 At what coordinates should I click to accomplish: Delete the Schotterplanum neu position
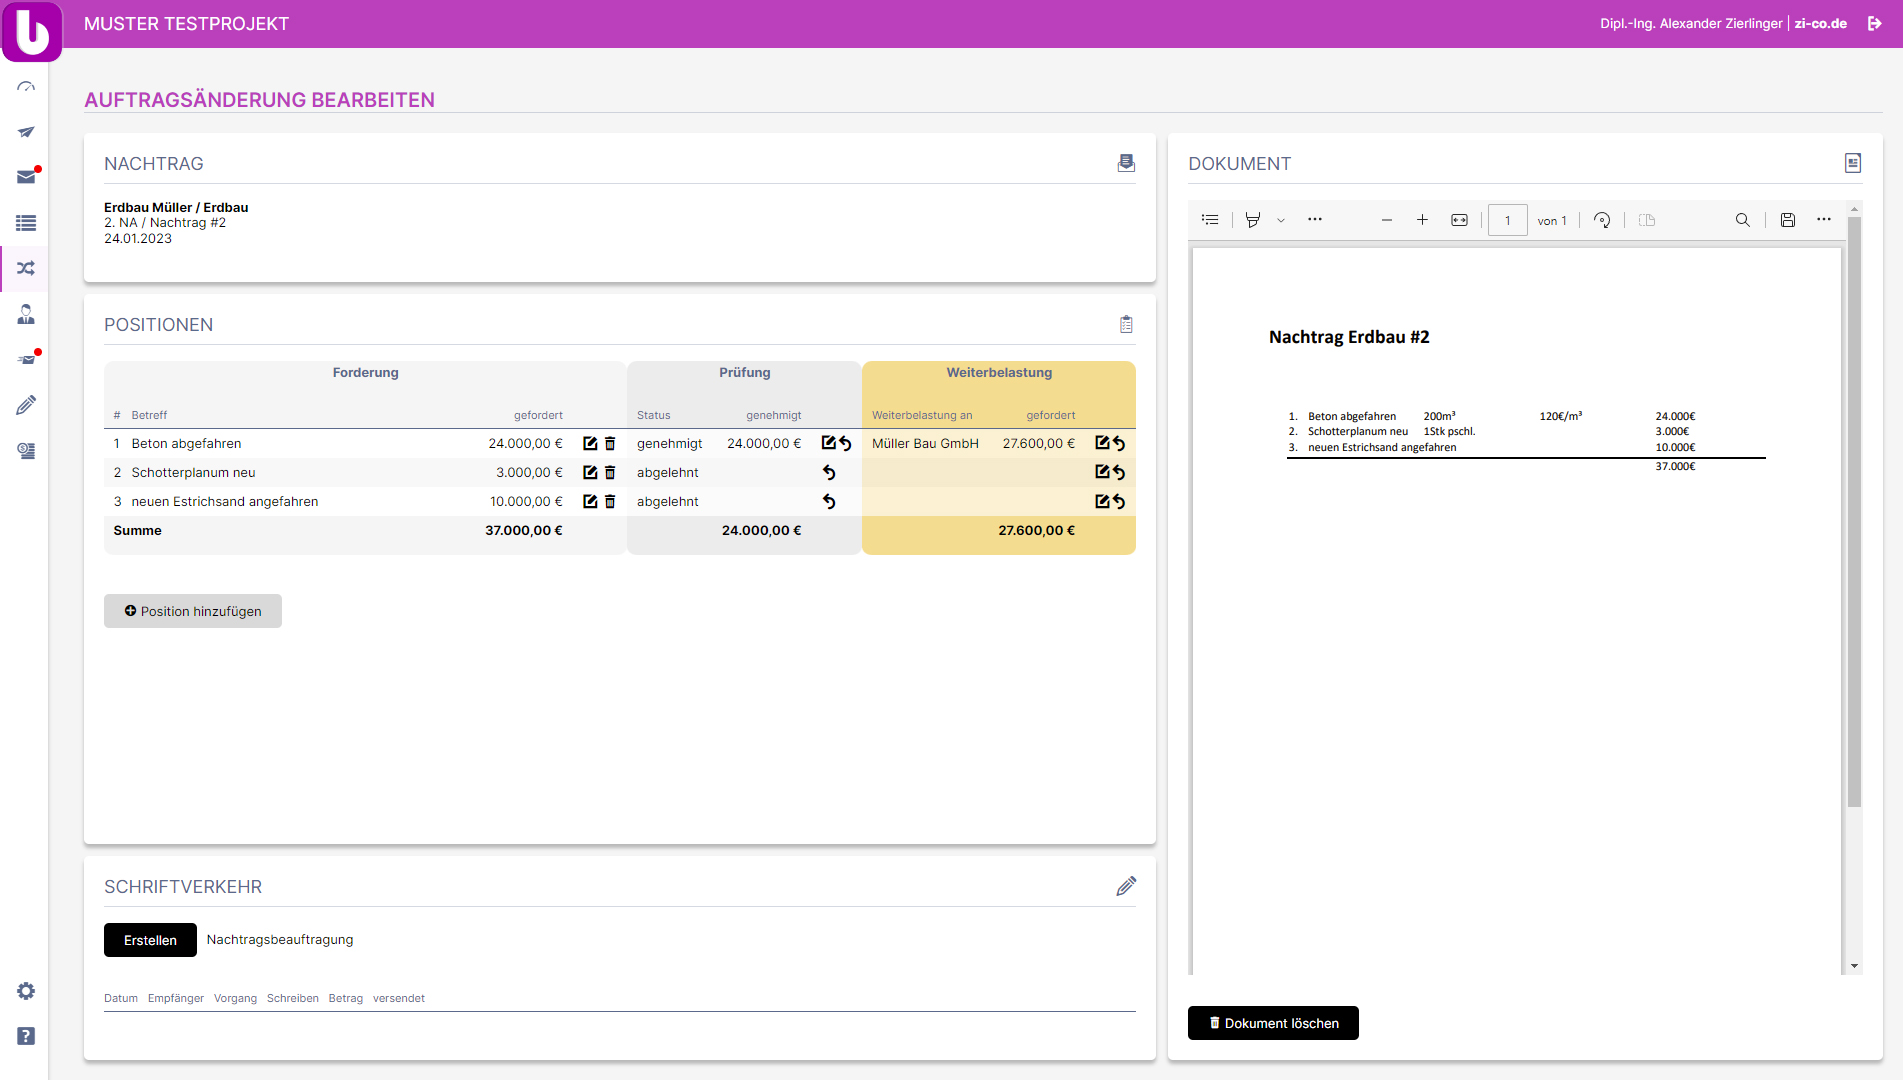[610, 472]
